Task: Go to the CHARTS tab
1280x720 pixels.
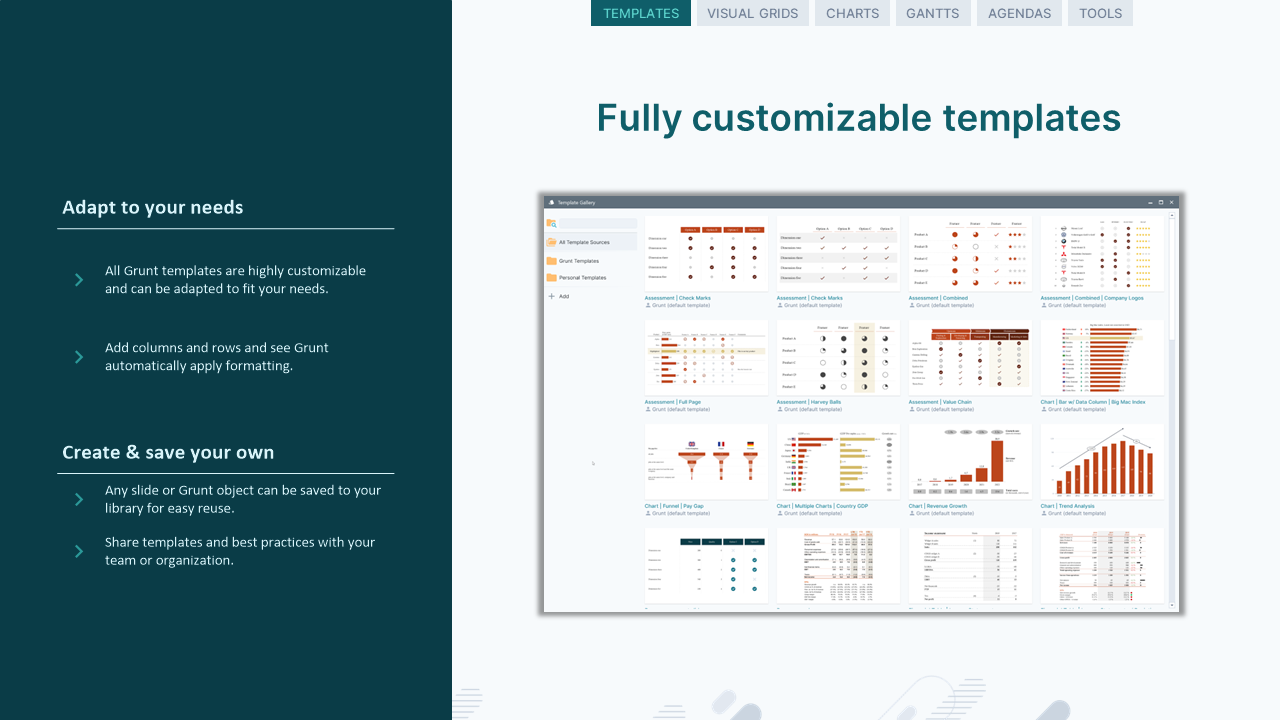Action: (853, 13)
